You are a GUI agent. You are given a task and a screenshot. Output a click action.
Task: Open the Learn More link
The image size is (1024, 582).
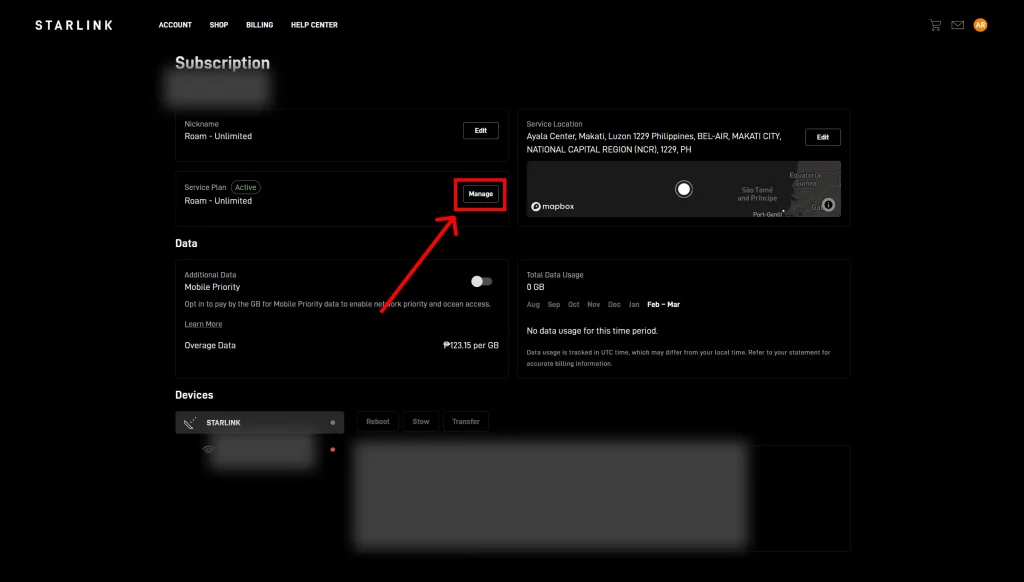pos(203,324)
